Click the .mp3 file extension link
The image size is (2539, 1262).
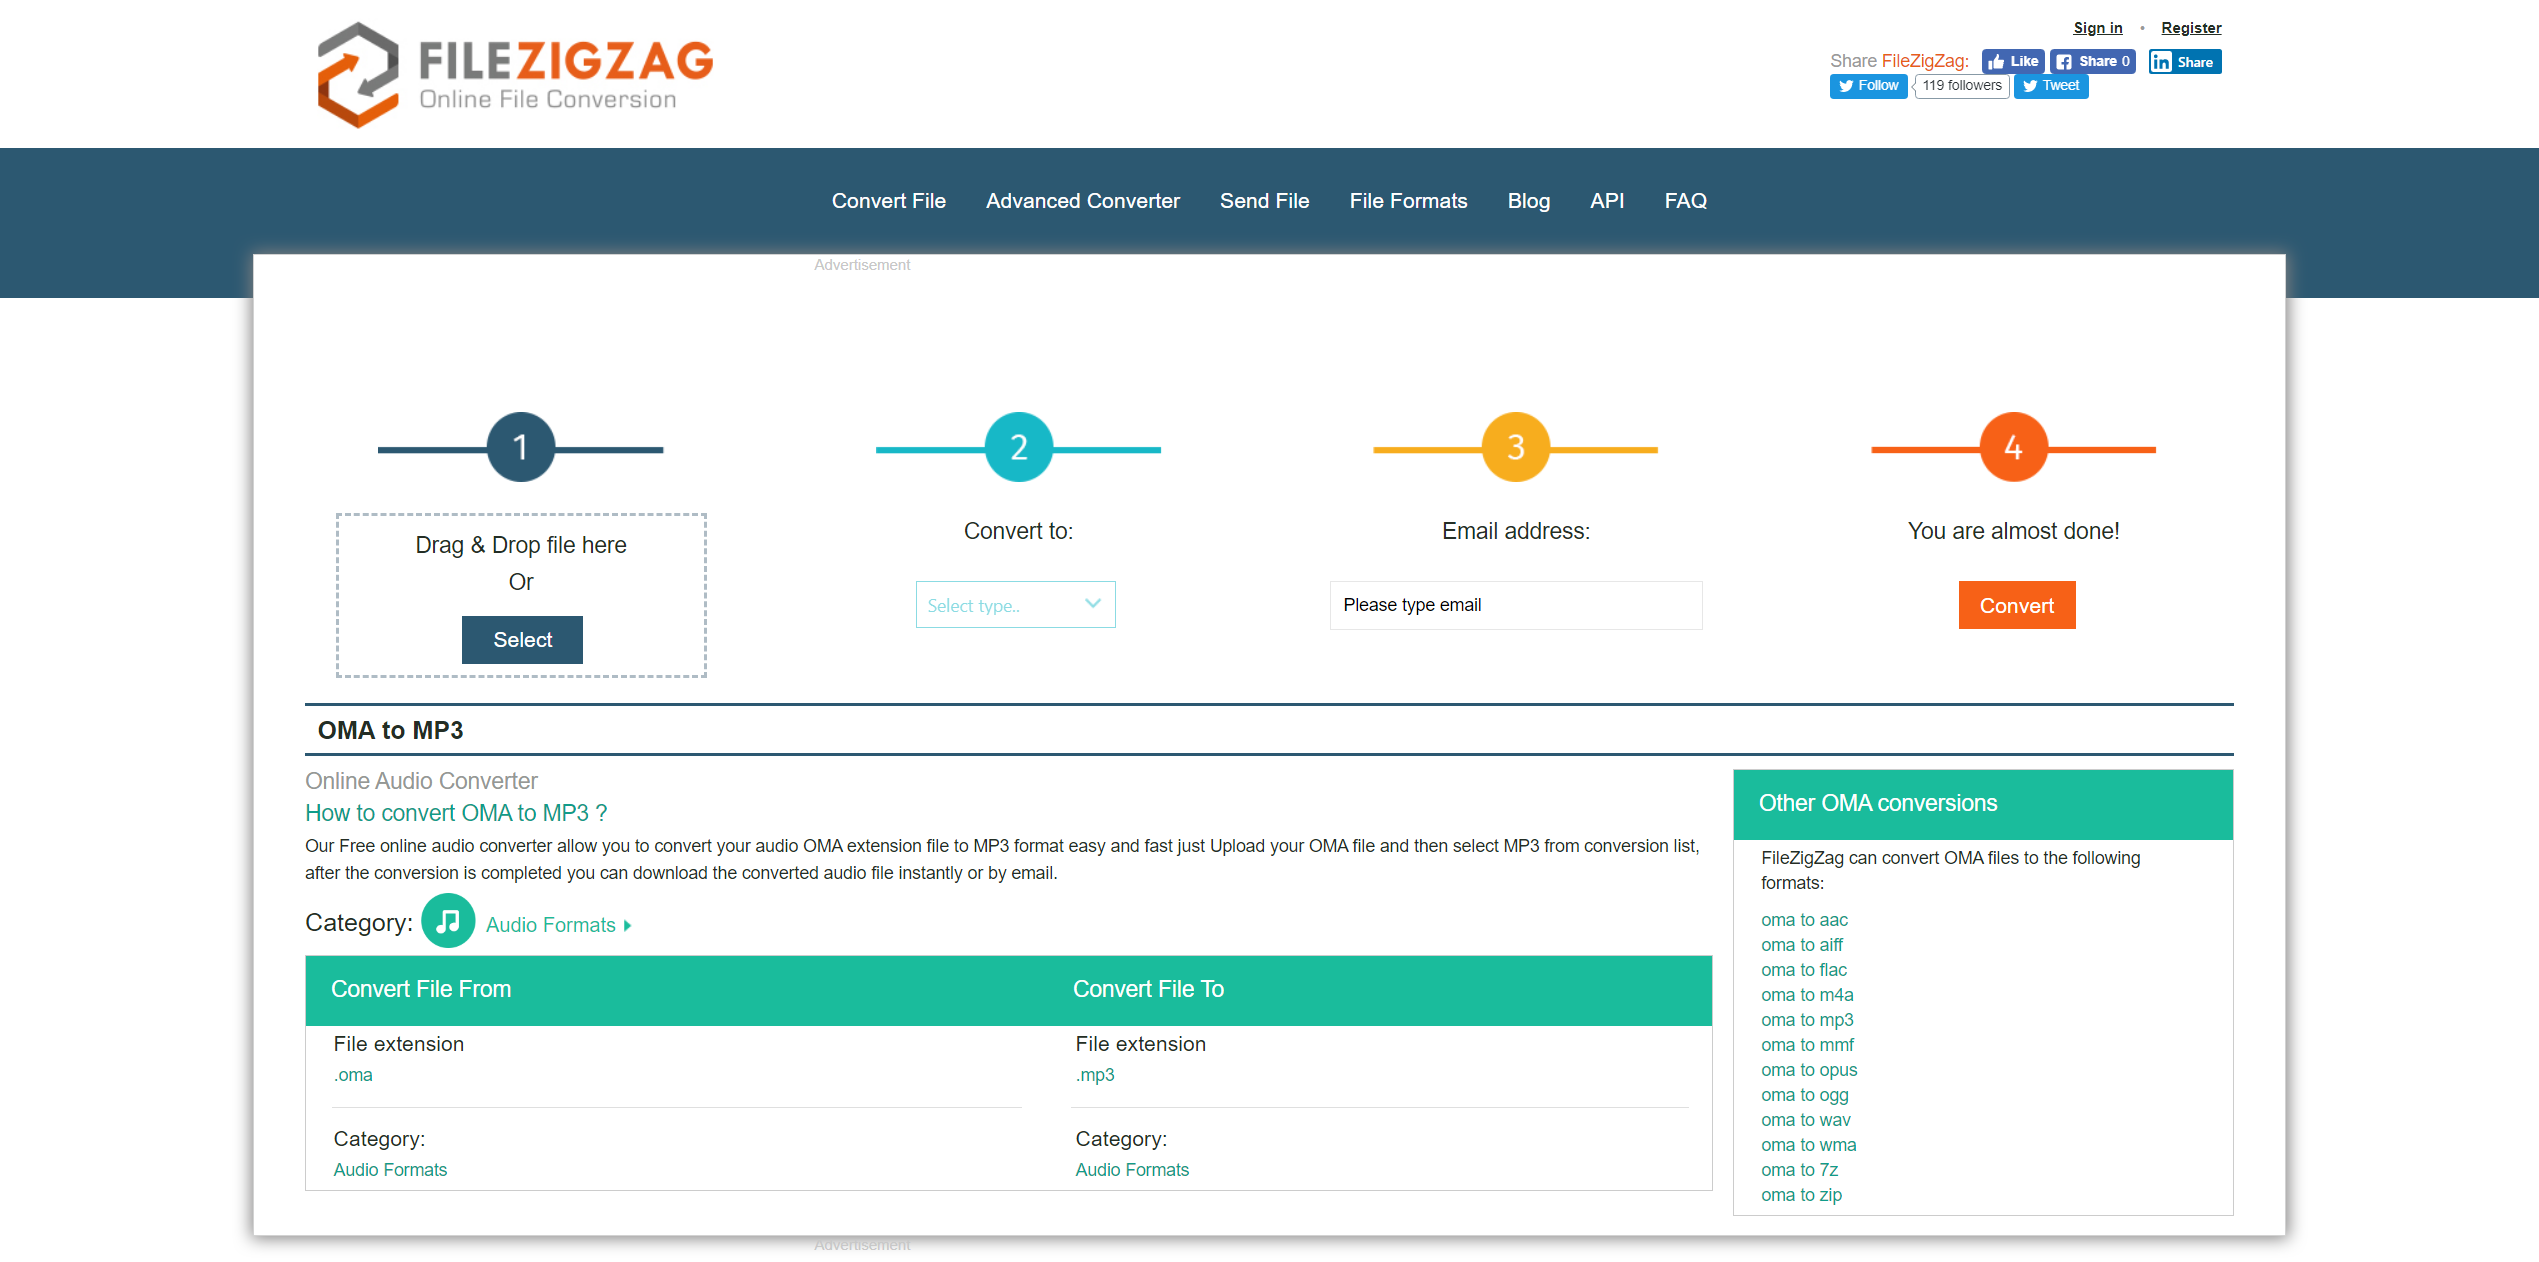click(1094, 1075)
